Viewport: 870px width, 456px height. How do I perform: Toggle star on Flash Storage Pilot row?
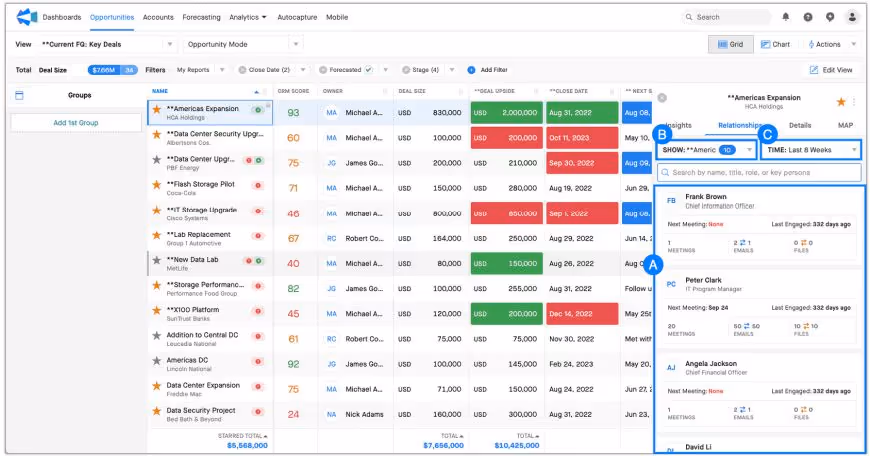pyautogui.click(x=157, y=185)
